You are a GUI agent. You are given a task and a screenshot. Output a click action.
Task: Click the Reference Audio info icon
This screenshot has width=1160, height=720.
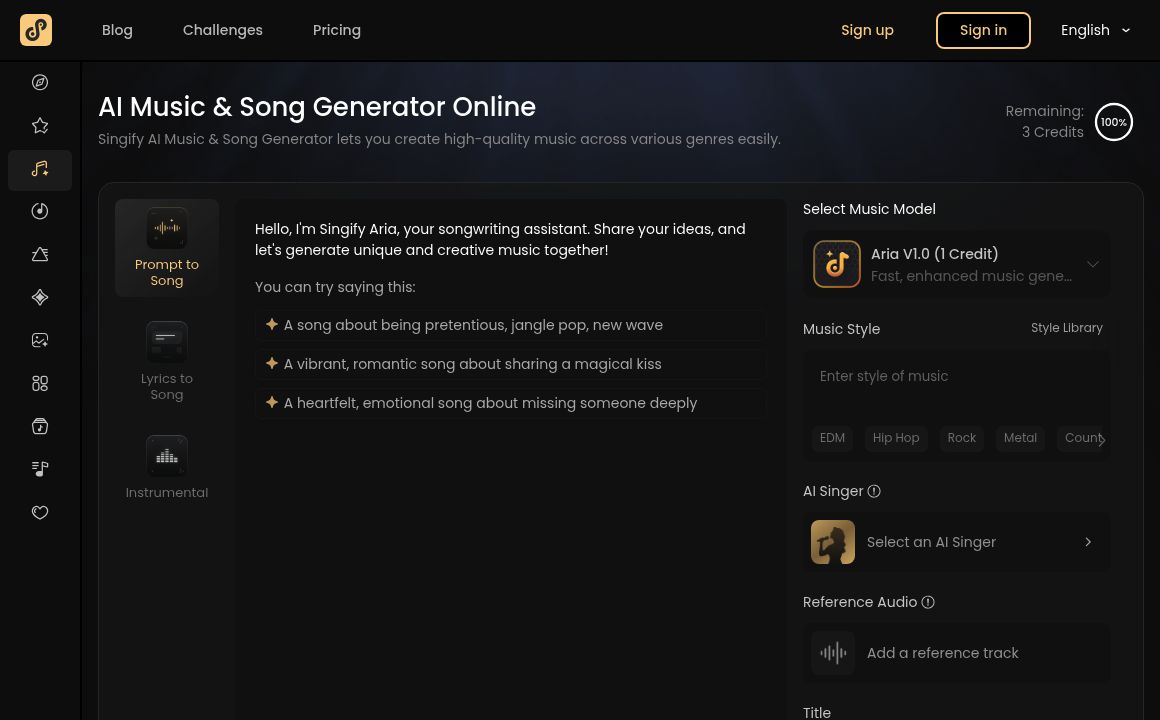click(x=928, y=602)
